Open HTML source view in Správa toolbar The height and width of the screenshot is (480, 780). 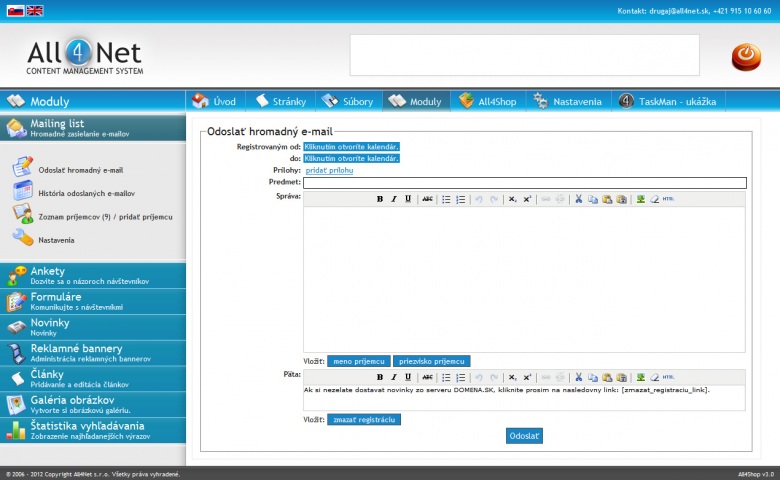[668, 199]
